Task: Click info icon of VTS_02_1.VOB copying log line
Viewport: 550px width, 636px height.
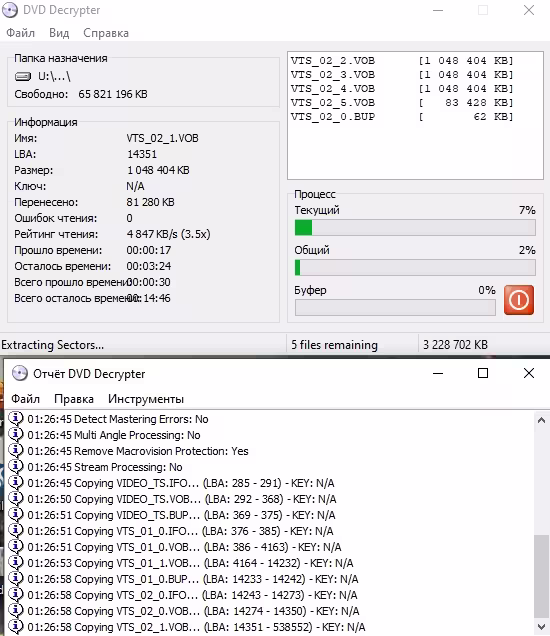Action: [15, 627]
